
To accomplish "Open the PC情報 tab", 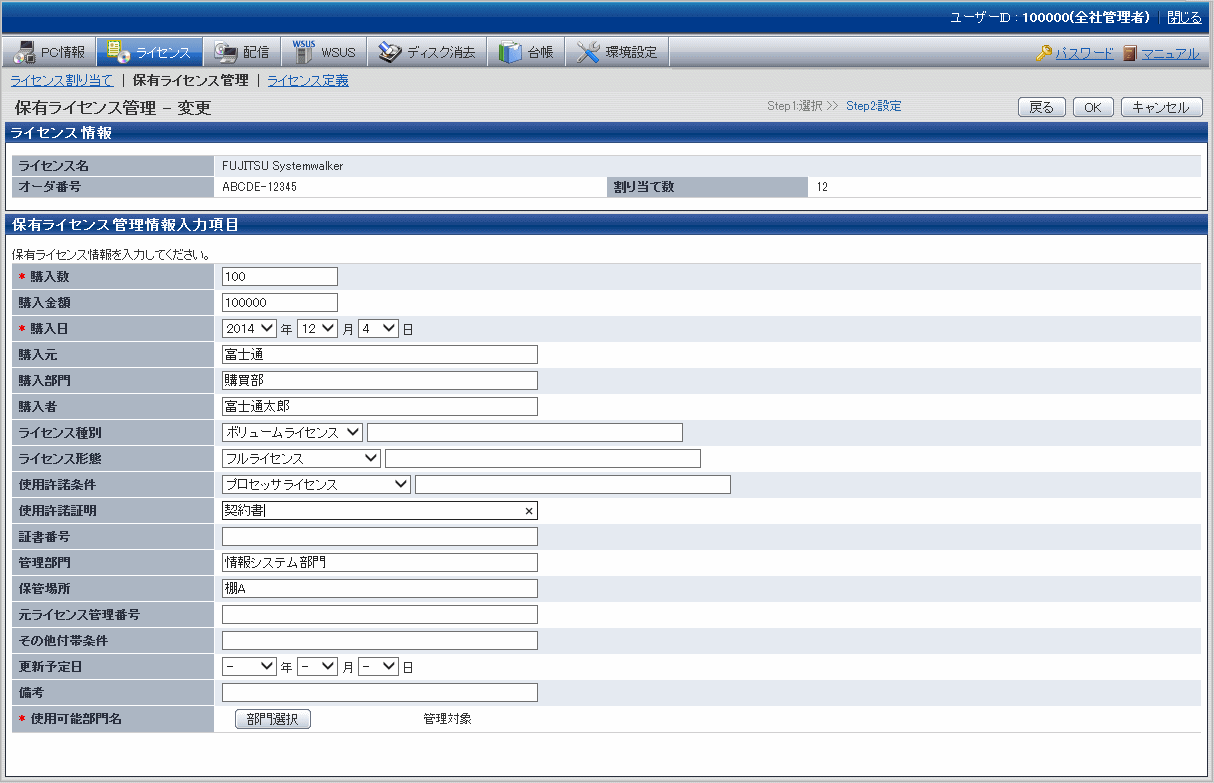I will pos(50,52).
